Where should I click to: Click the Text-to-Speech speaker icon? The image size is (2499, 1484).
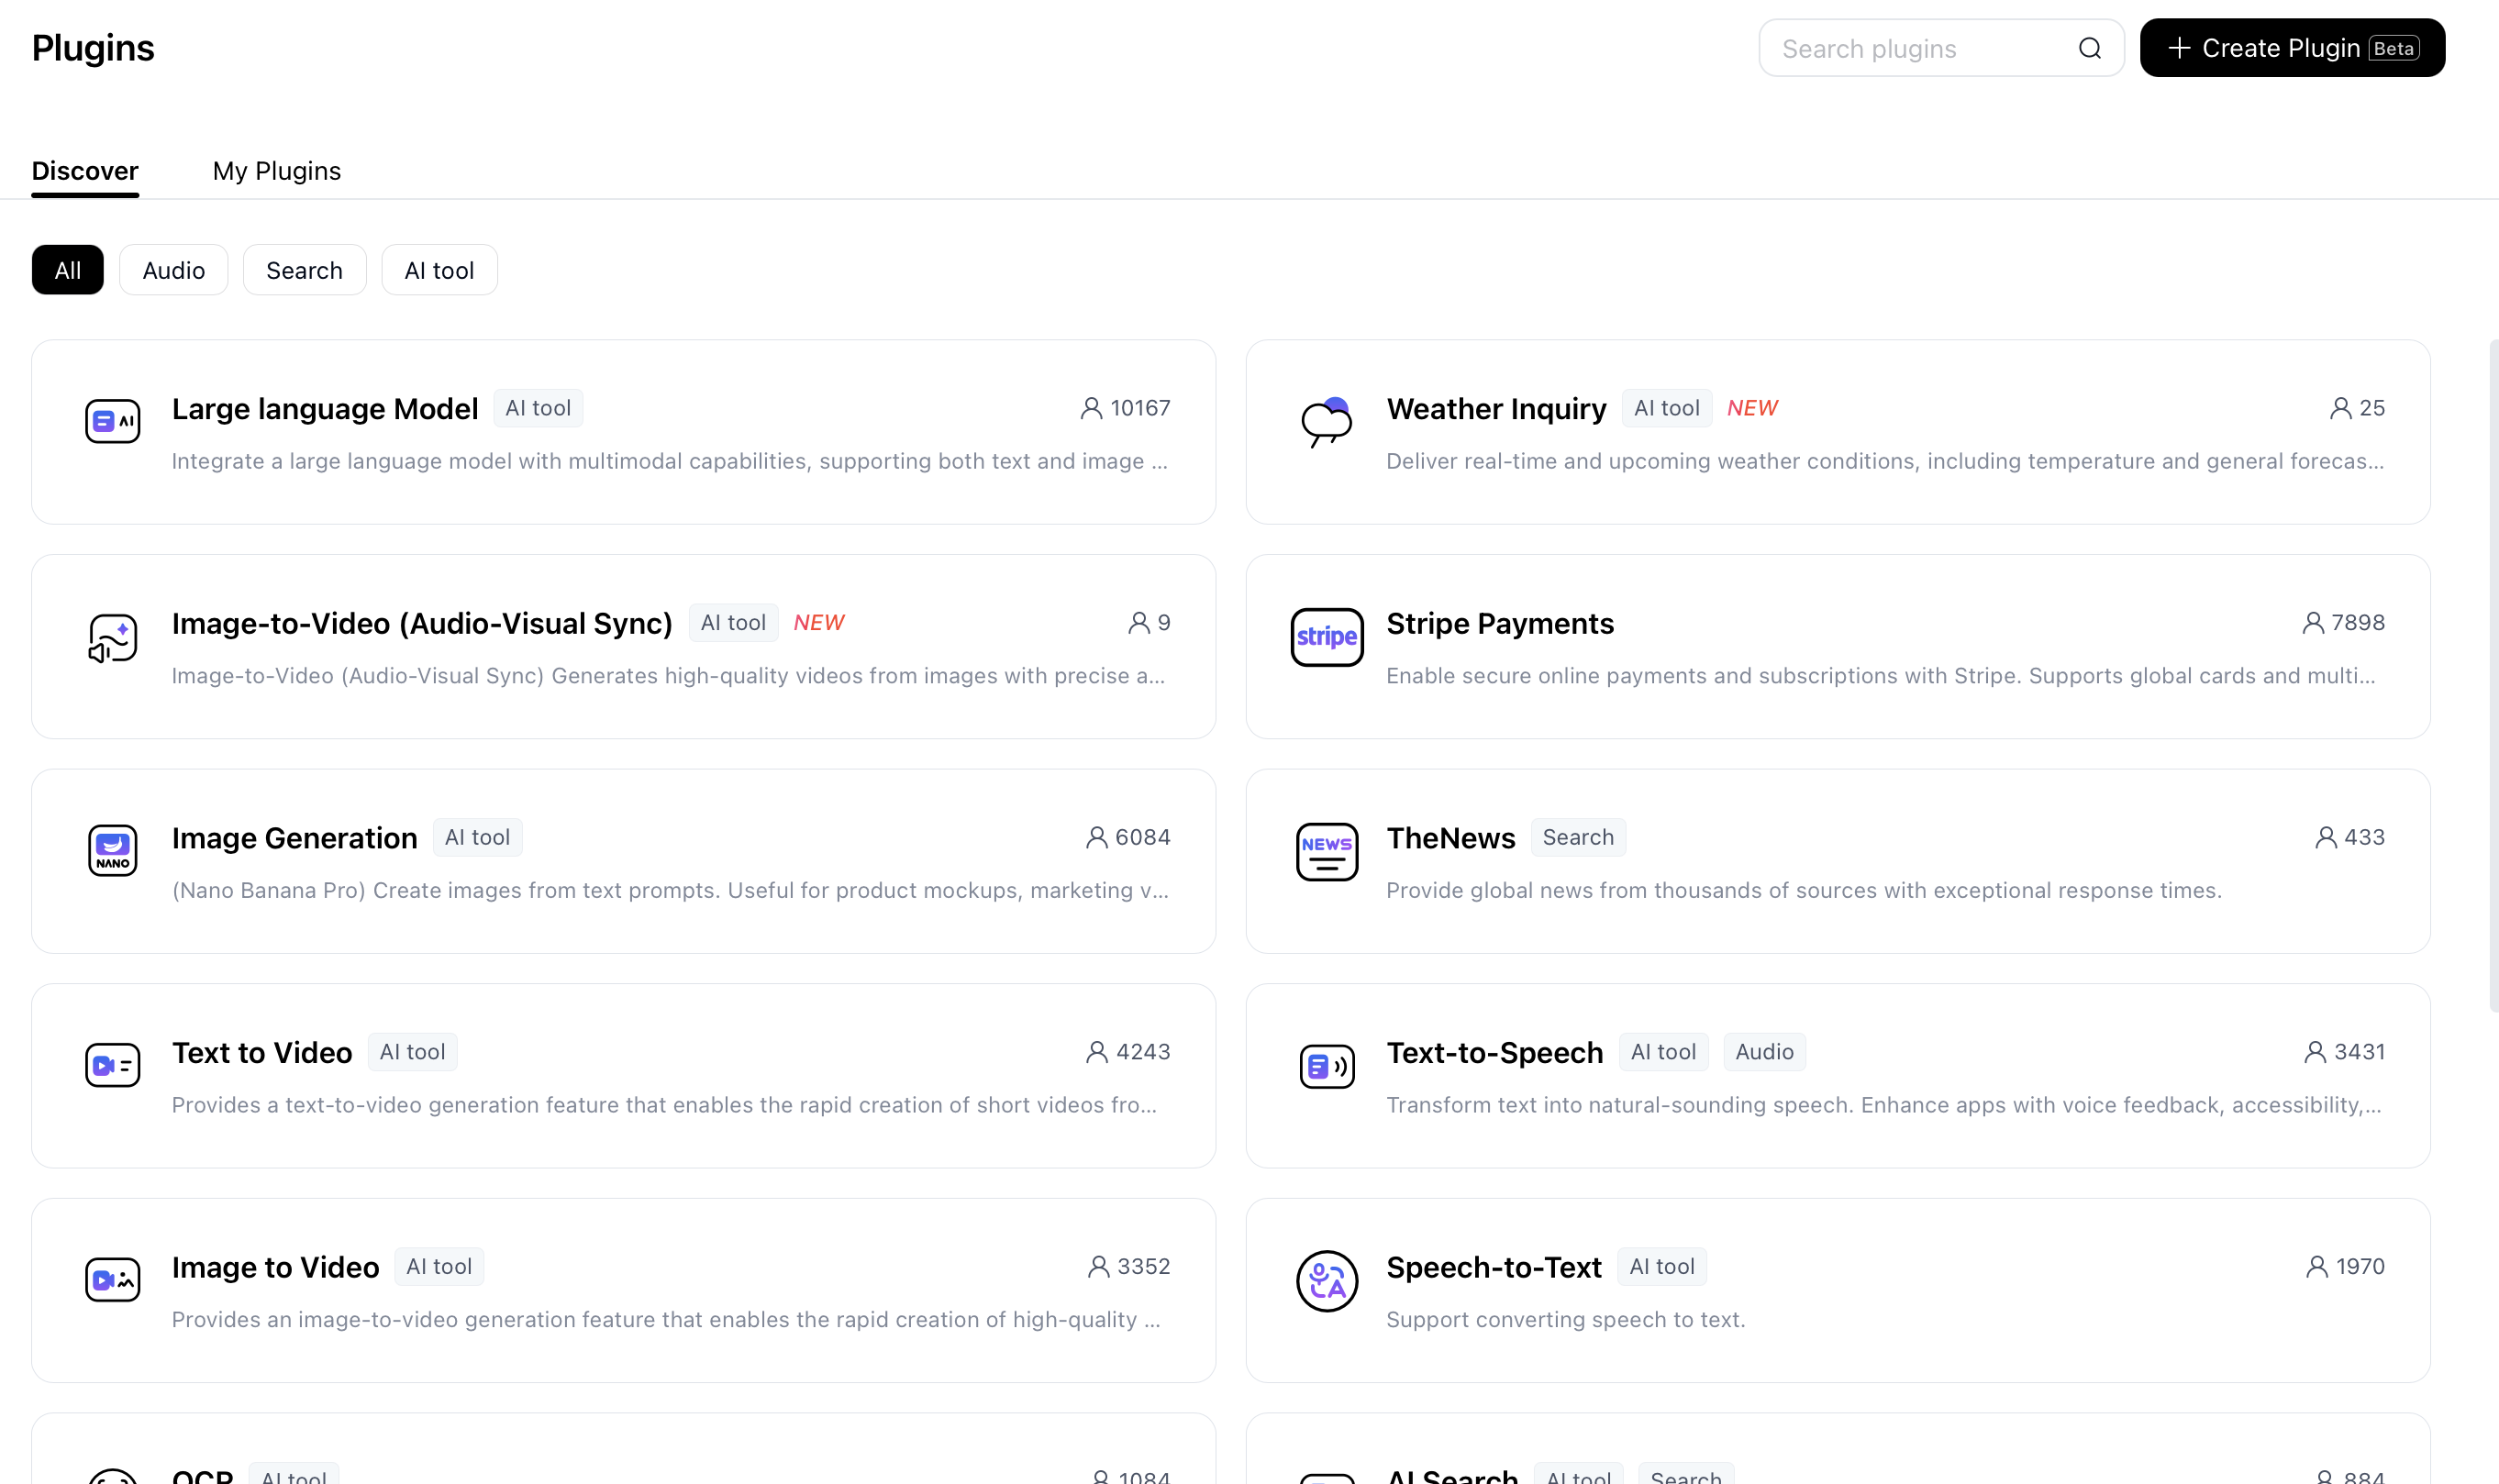click(x=1326, y=1066)
